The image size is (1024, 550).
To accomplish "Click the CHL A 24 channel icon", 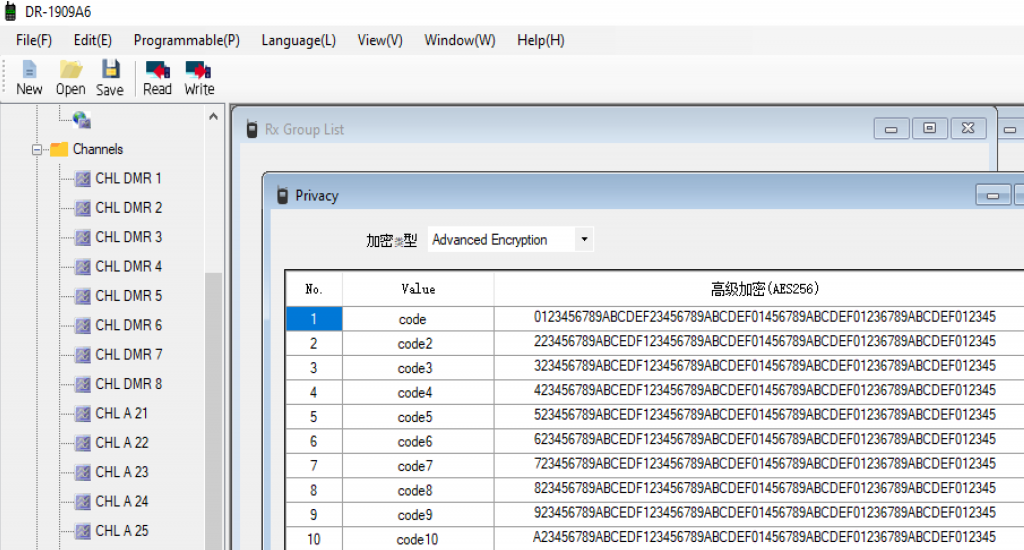I will tap(83, 502).
